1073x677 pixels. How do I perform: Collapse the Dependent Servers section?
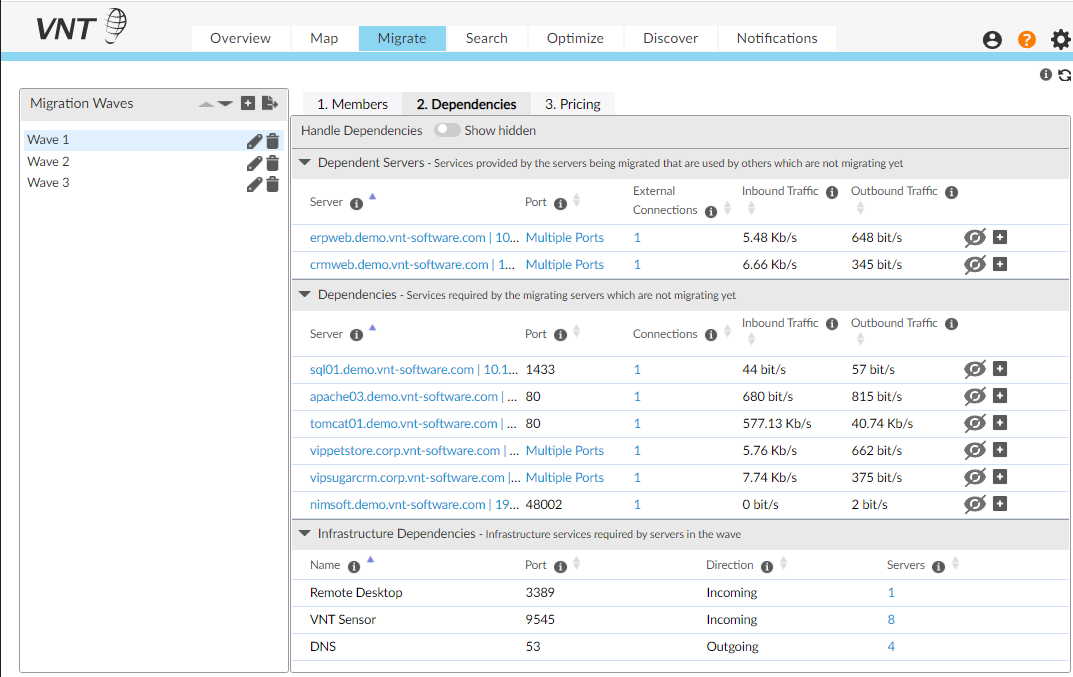click(x=305, y=162)
